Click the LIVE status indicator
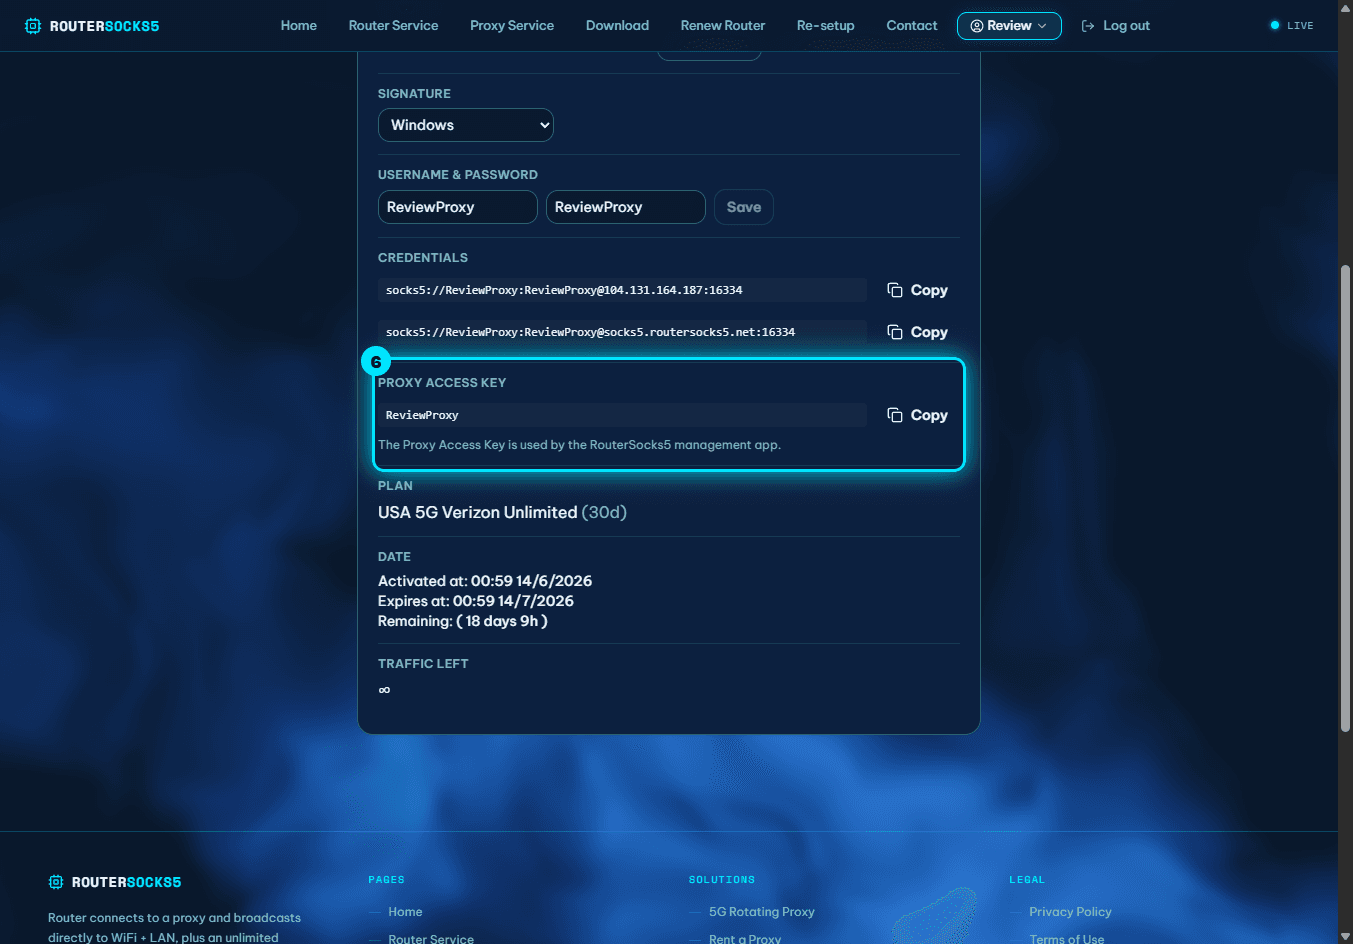1353x944 pixels. point(1292,26)
